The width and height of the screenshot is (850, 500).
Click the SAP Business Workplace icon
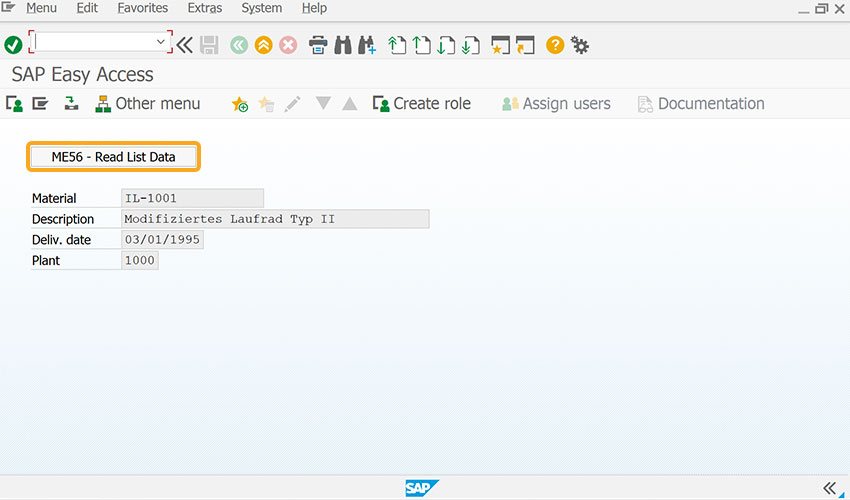(x=71, y=103)
